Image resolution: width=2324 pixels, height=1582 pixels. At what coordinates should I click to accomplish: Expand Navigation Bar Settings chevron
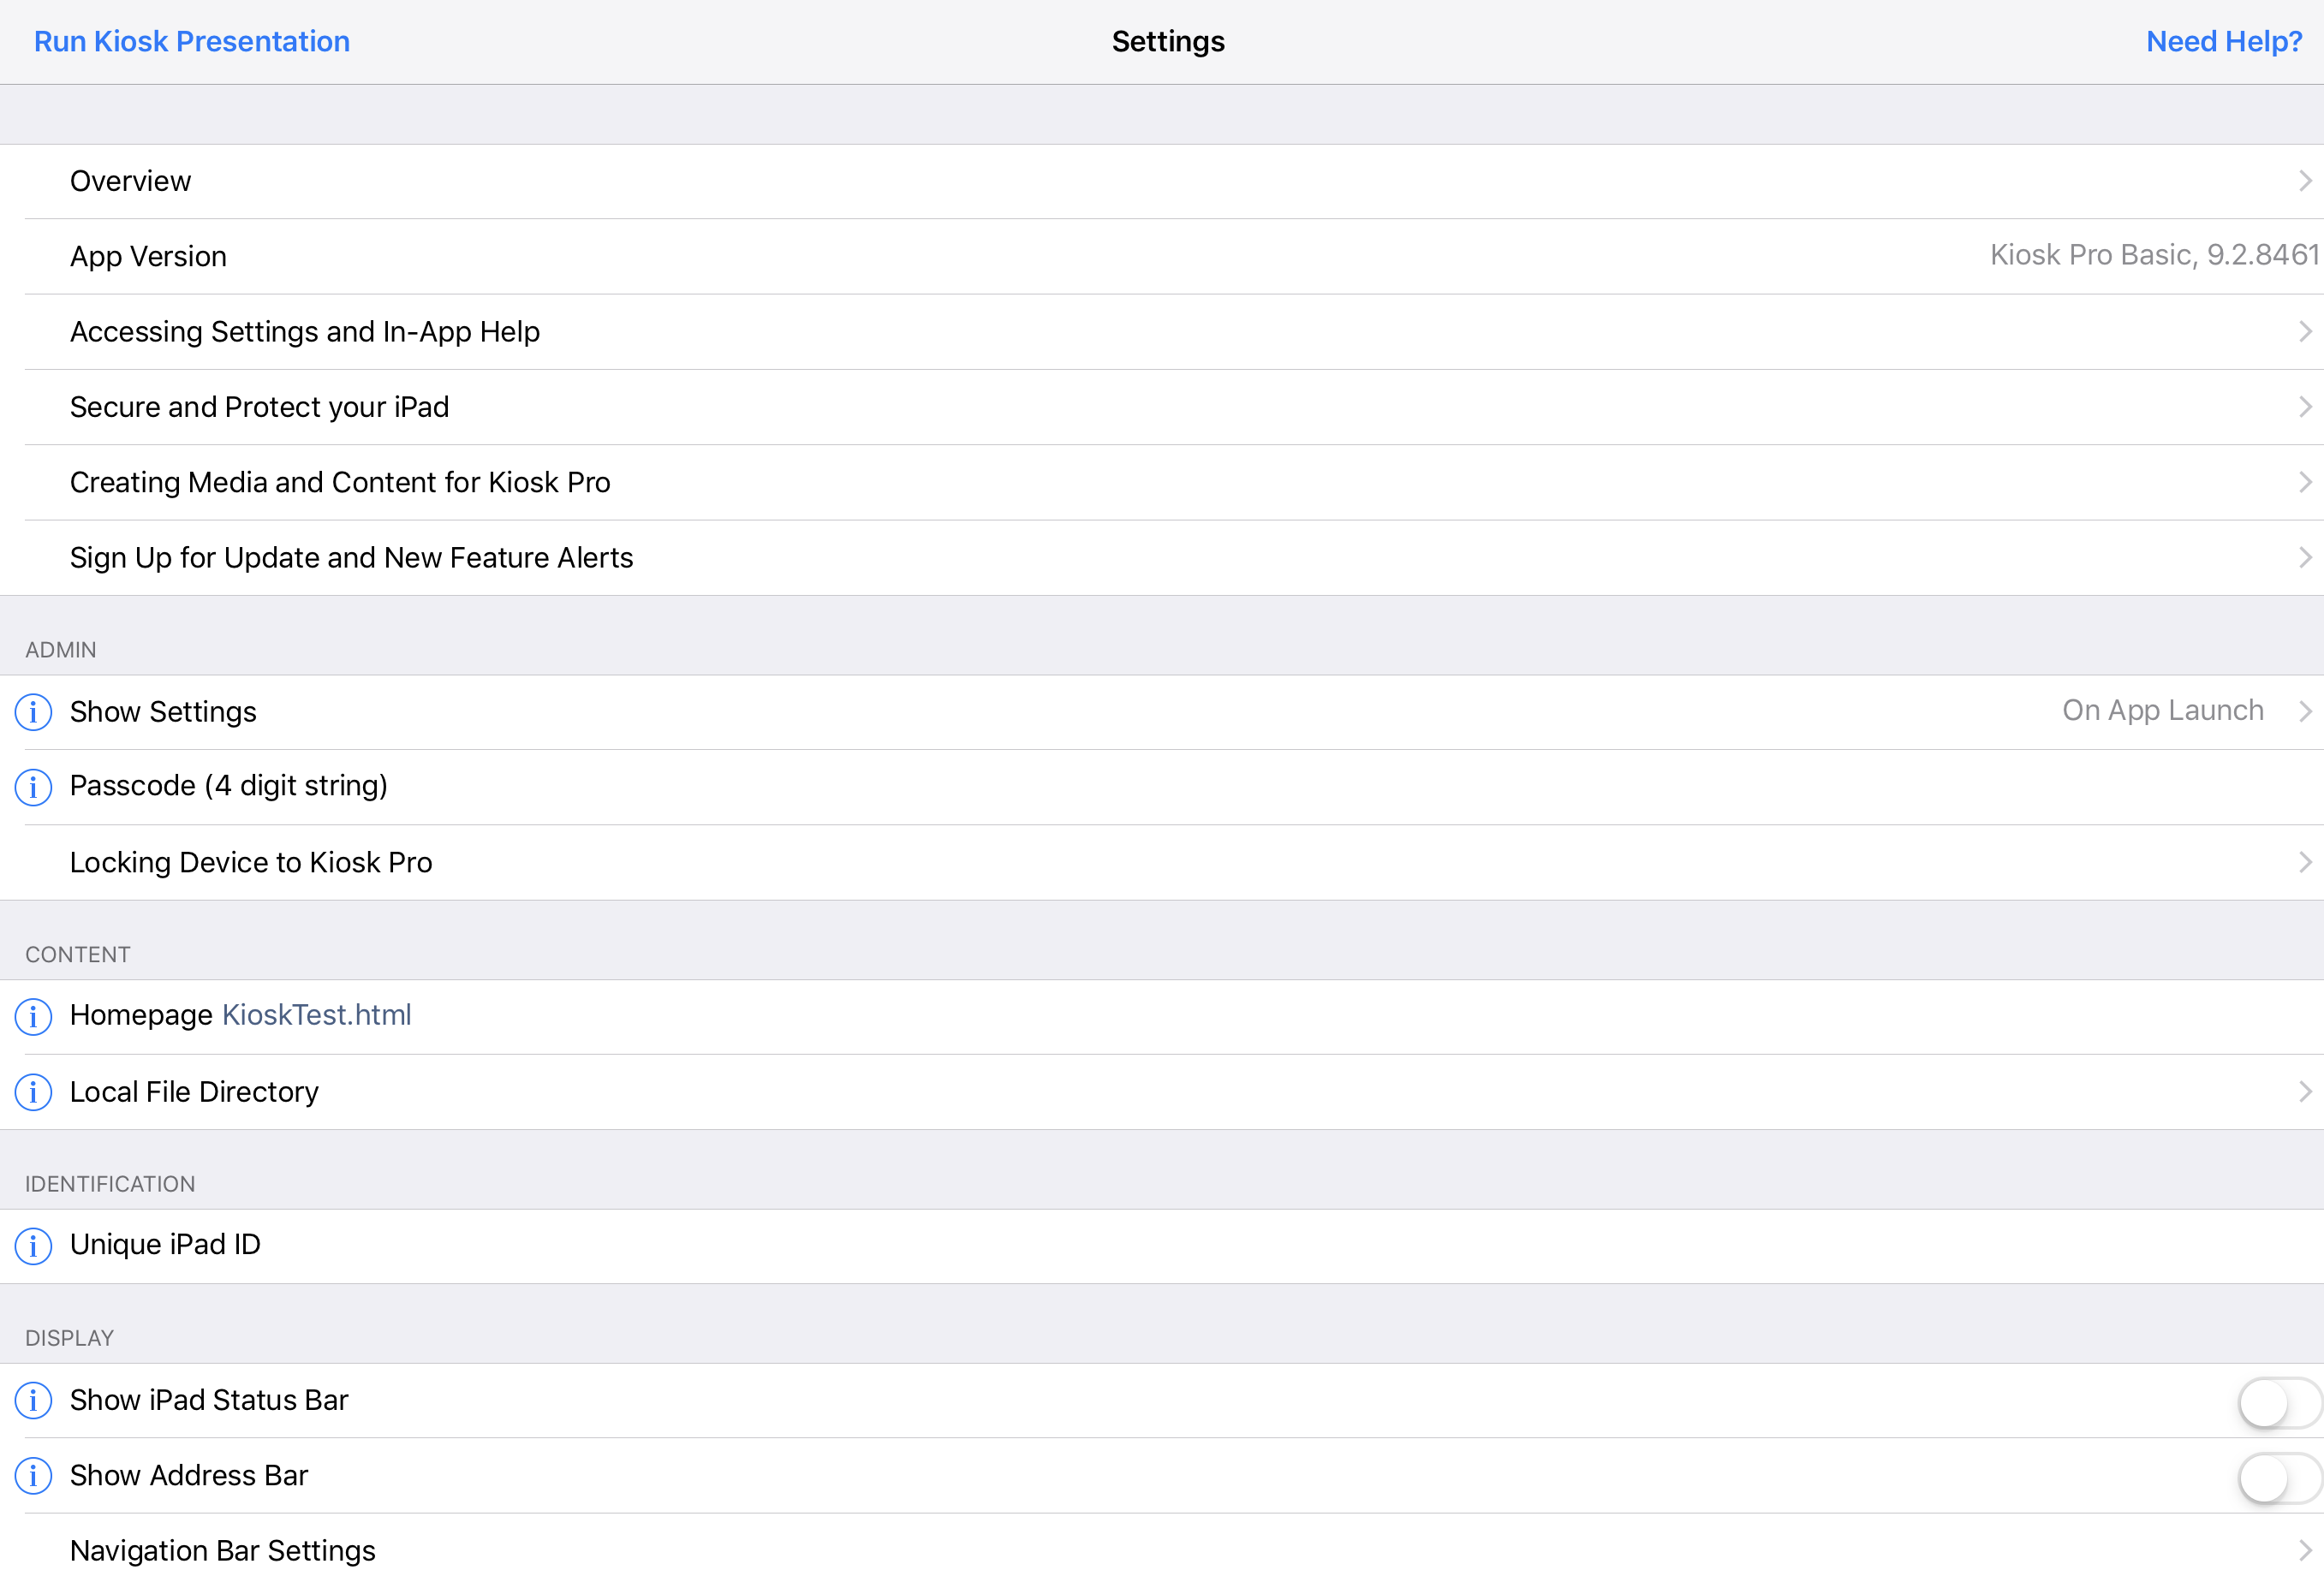2304,1551
